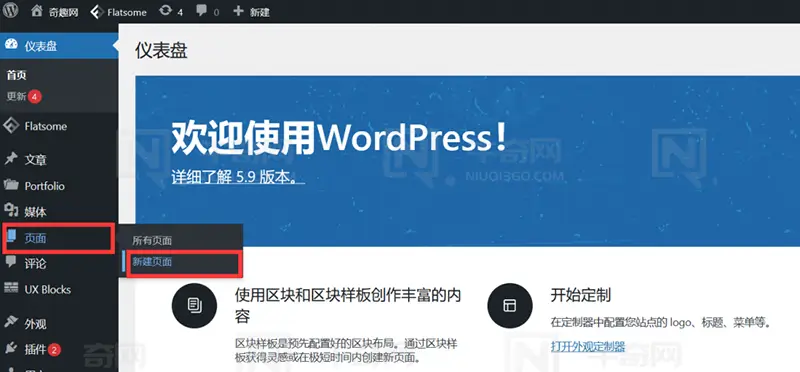Click the 评论 comment bubble icon in the sidebar
This screenshot has width=800, height=372.
coord(11,263)
